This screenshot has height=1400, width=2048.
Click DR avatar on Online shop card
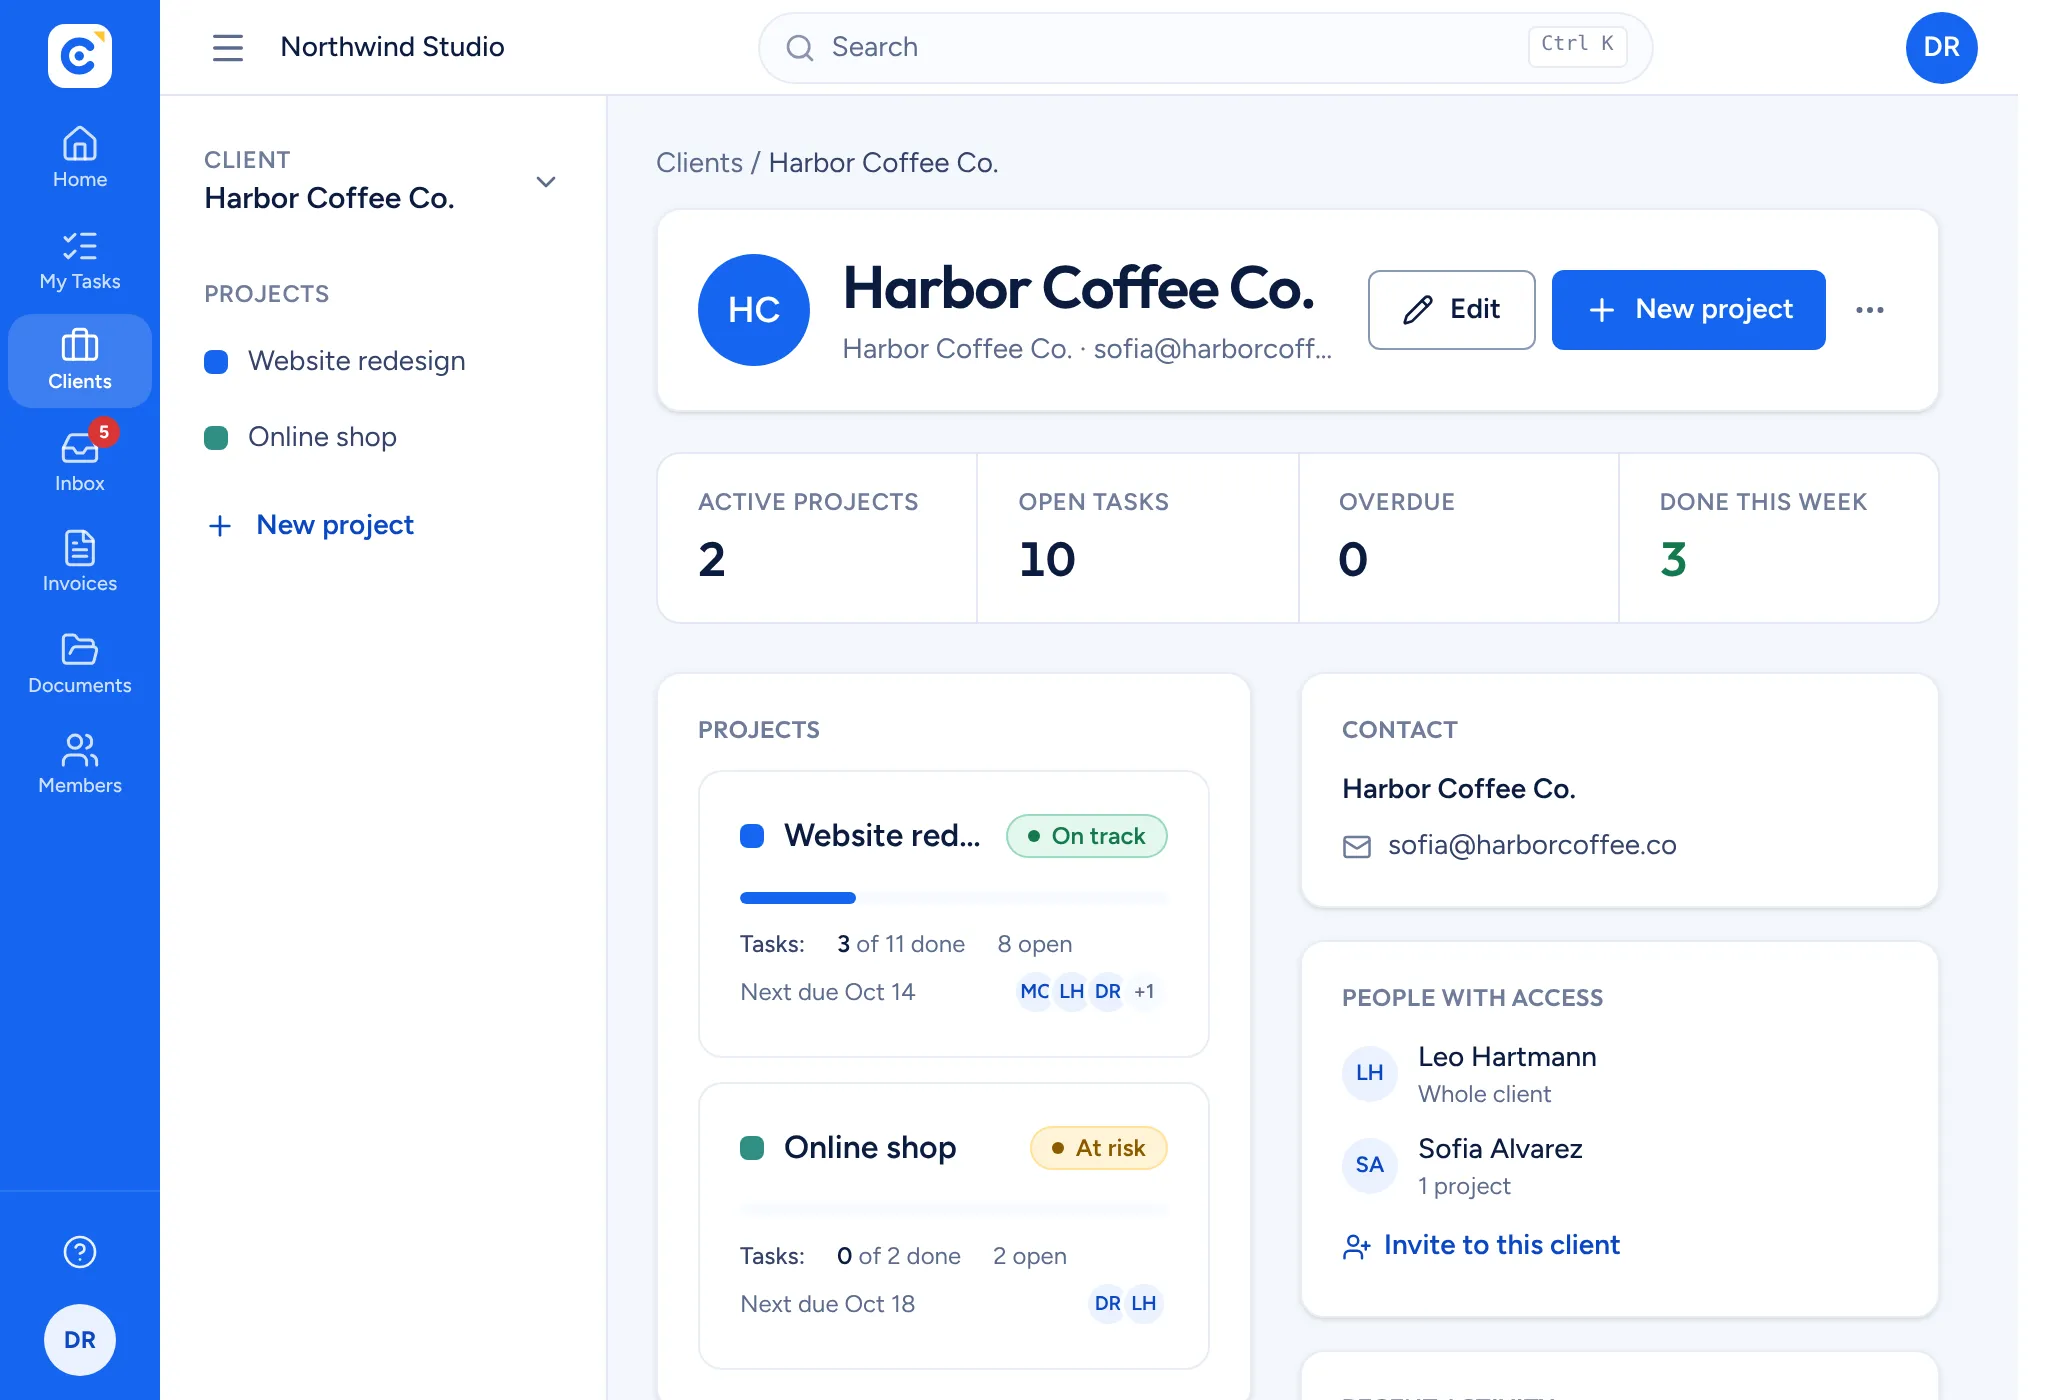(1107, 1304)
